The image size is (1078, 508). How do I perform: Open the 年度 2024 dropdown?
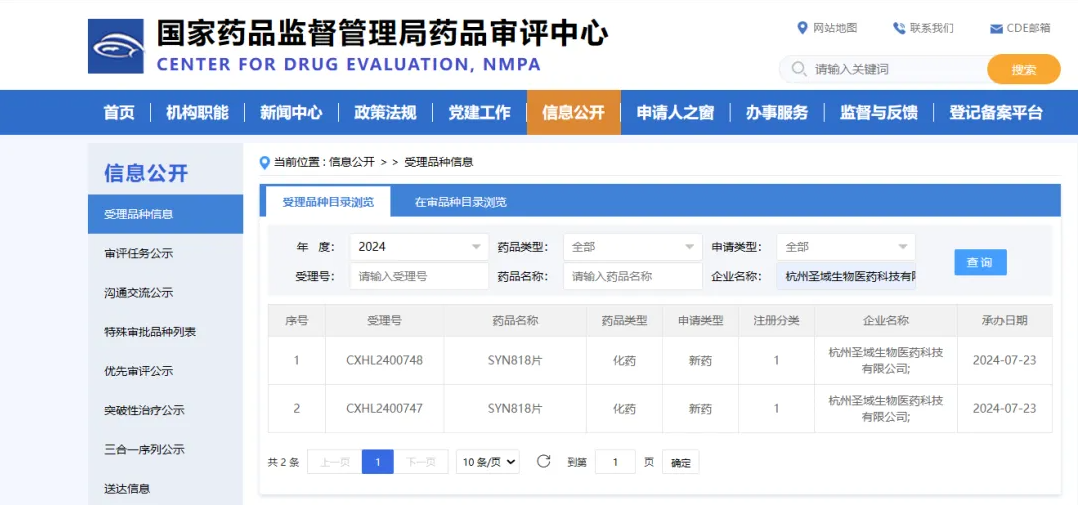[419, 247]
